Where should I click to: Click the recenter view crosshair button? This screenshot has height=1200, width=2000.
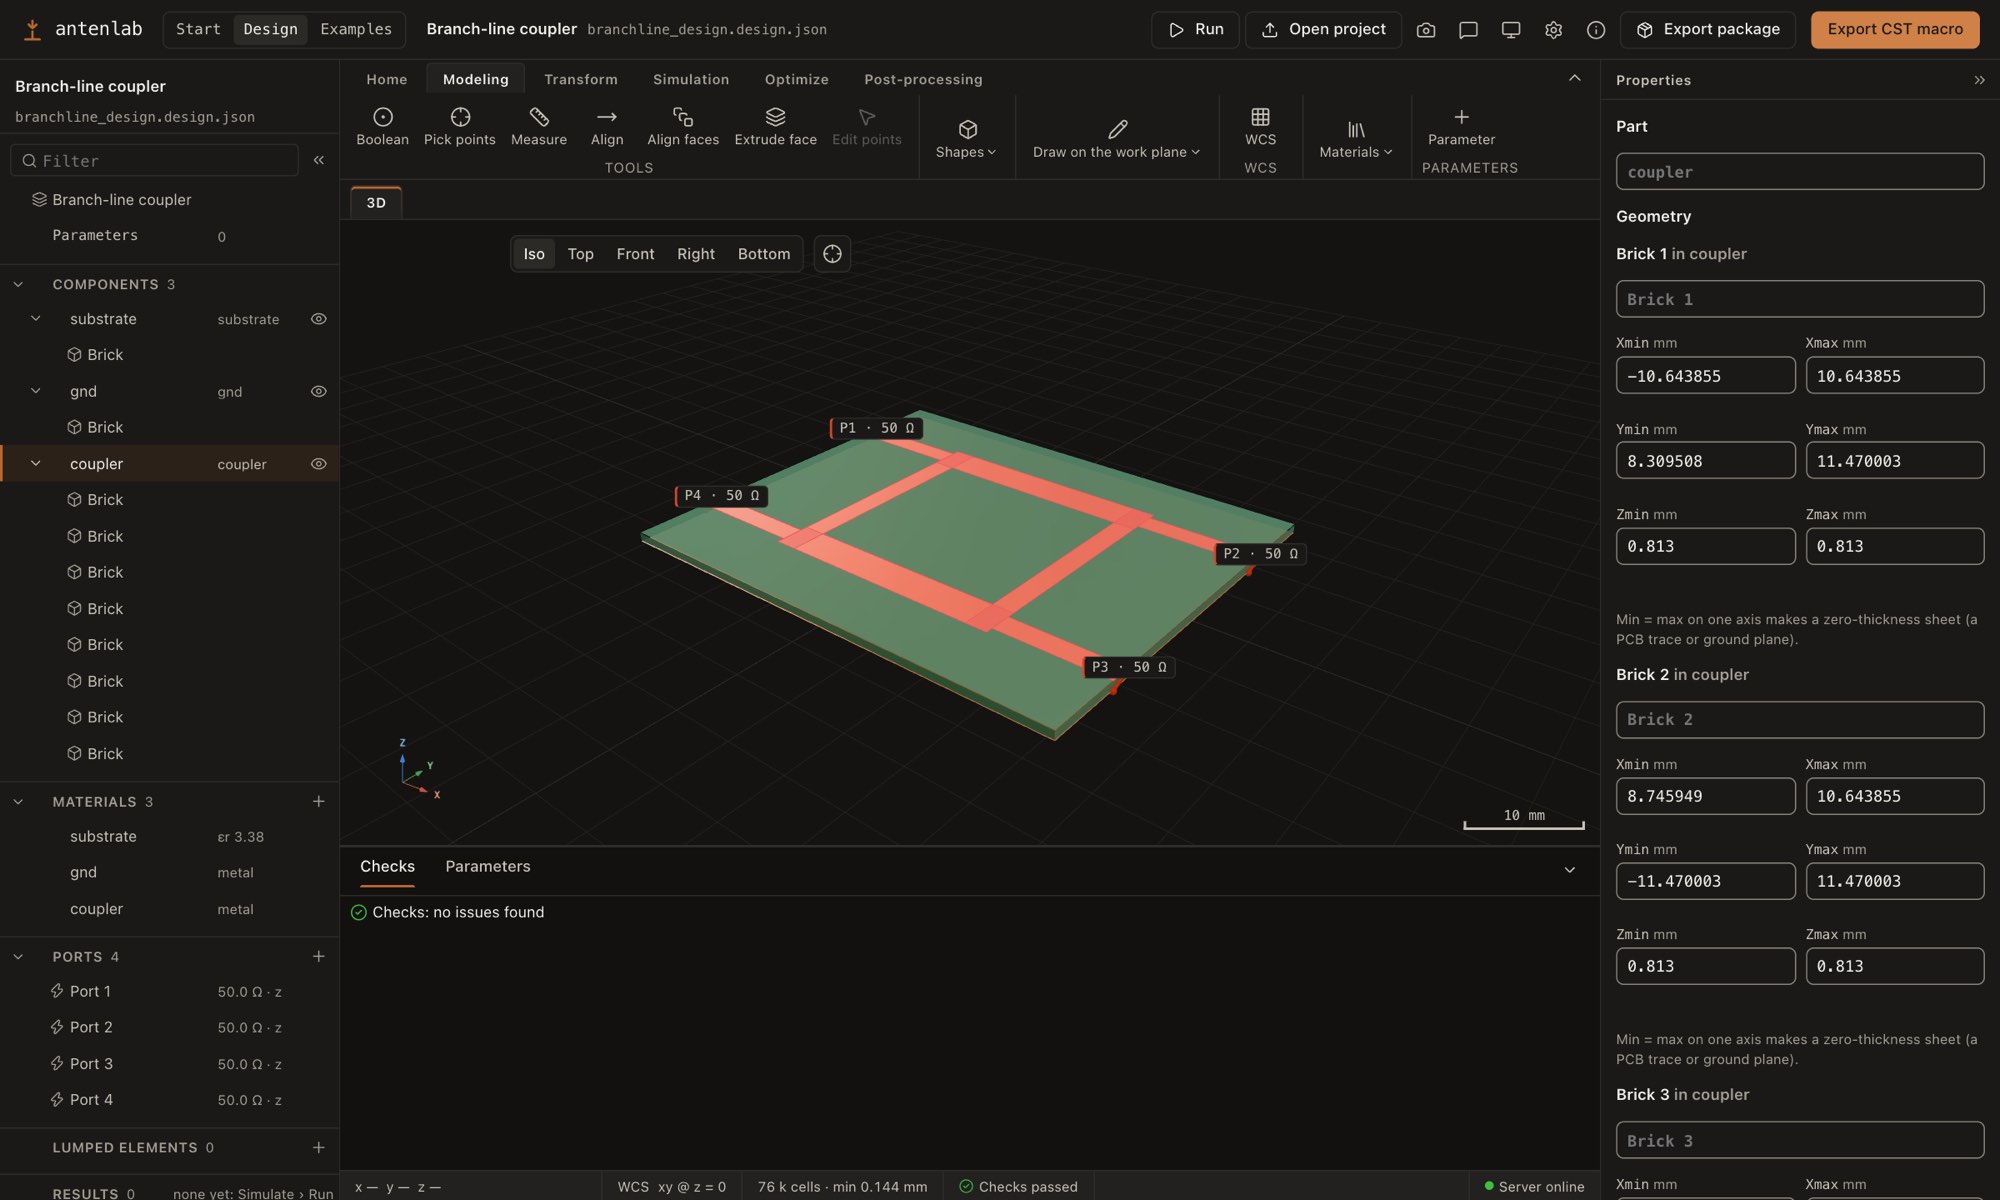832,254
